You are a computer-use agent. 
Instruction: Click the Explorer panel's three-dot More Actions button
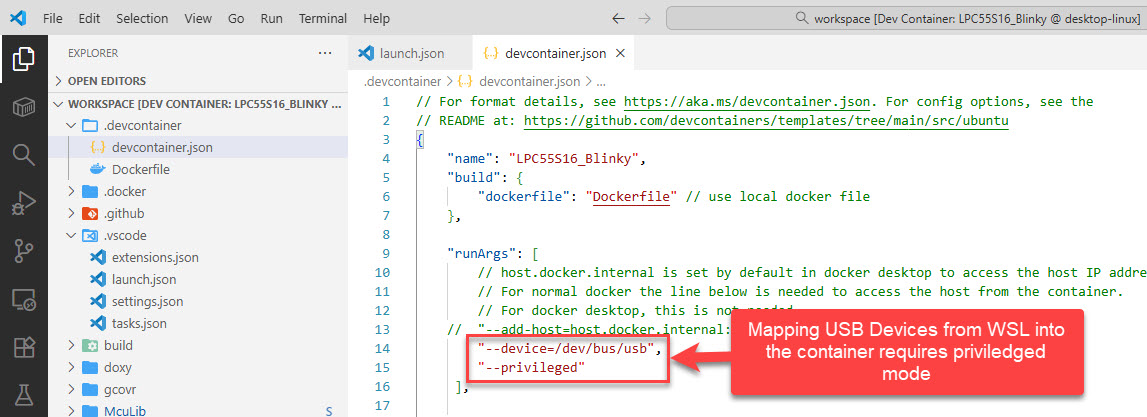click(x=324, y=53)
